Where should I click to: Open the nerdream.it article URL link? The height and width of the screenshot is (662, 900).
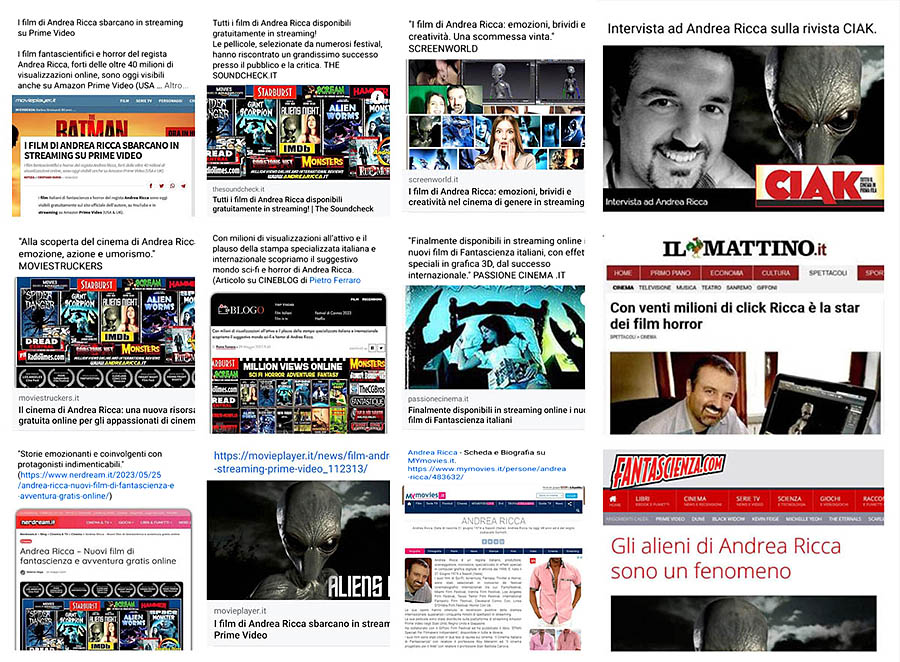coord(96,485)
